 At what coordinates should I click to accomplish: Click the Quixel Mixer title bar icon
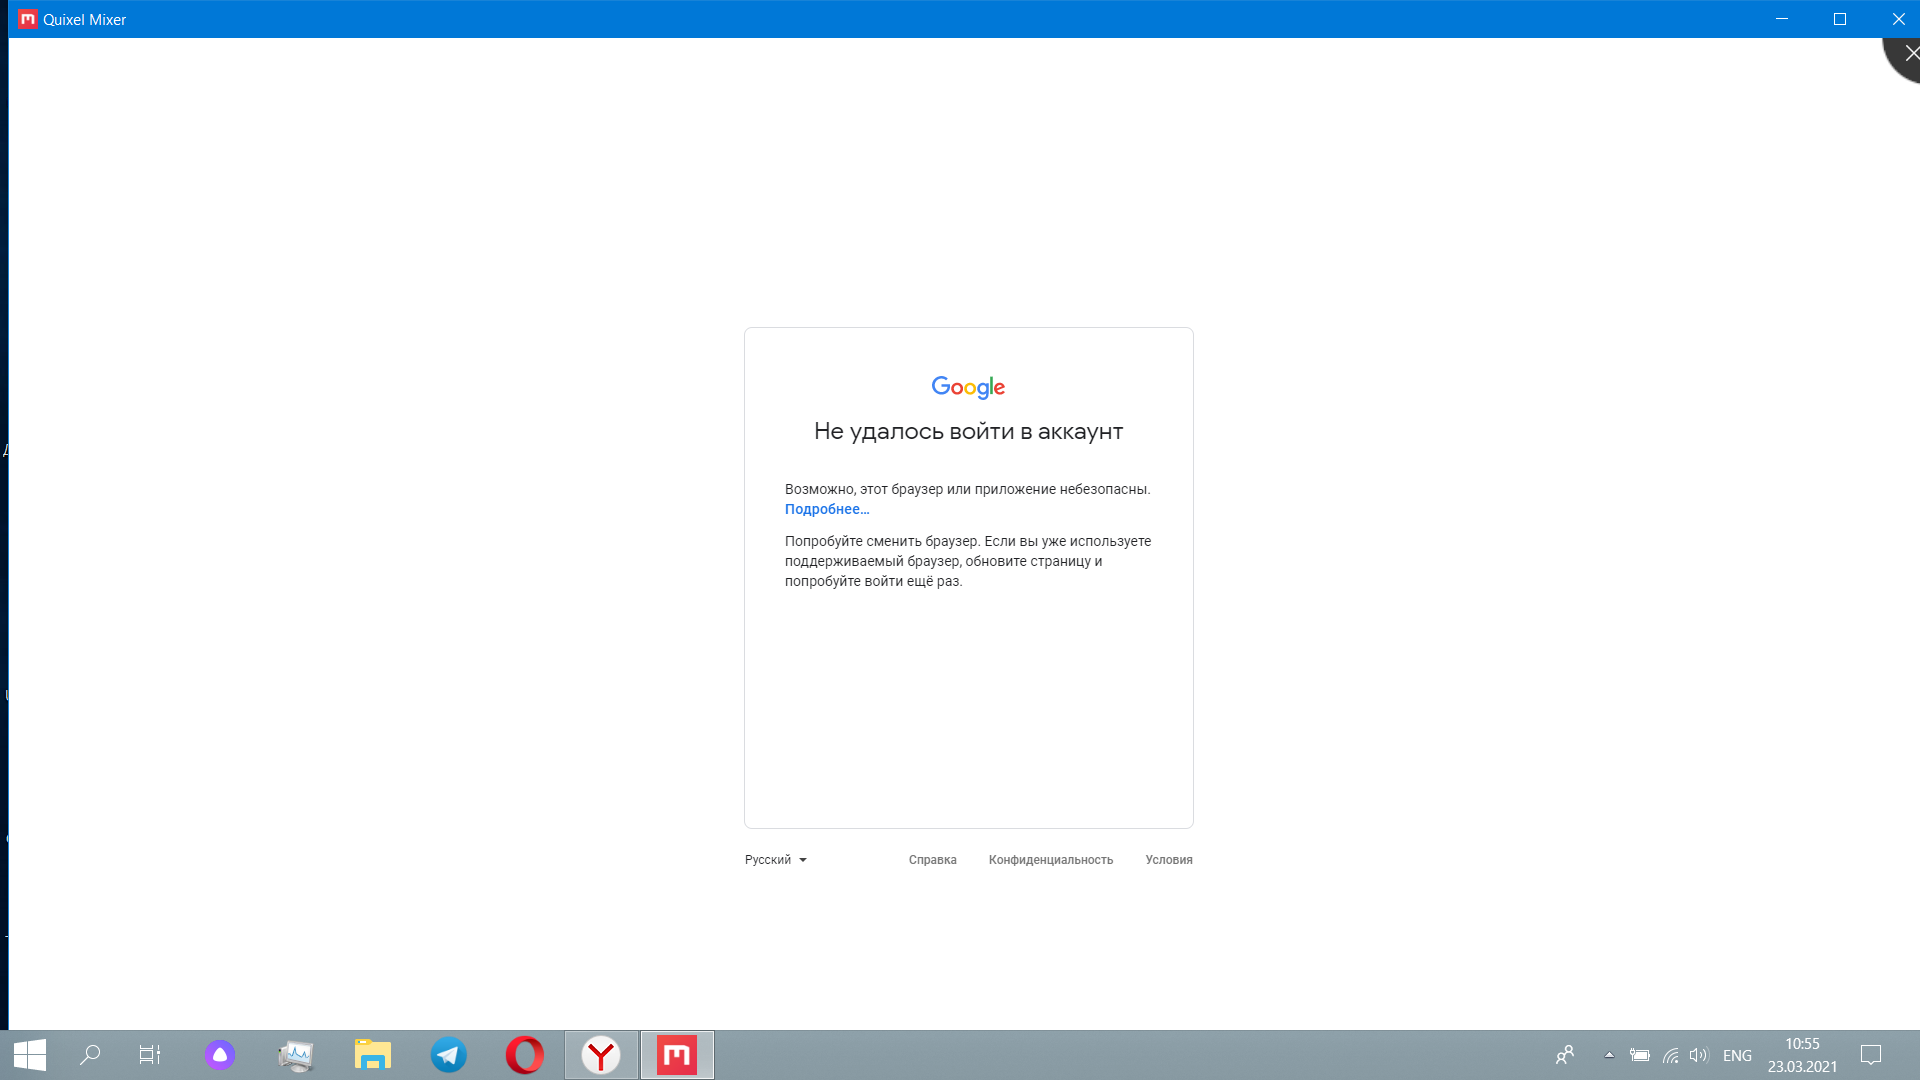27,19
